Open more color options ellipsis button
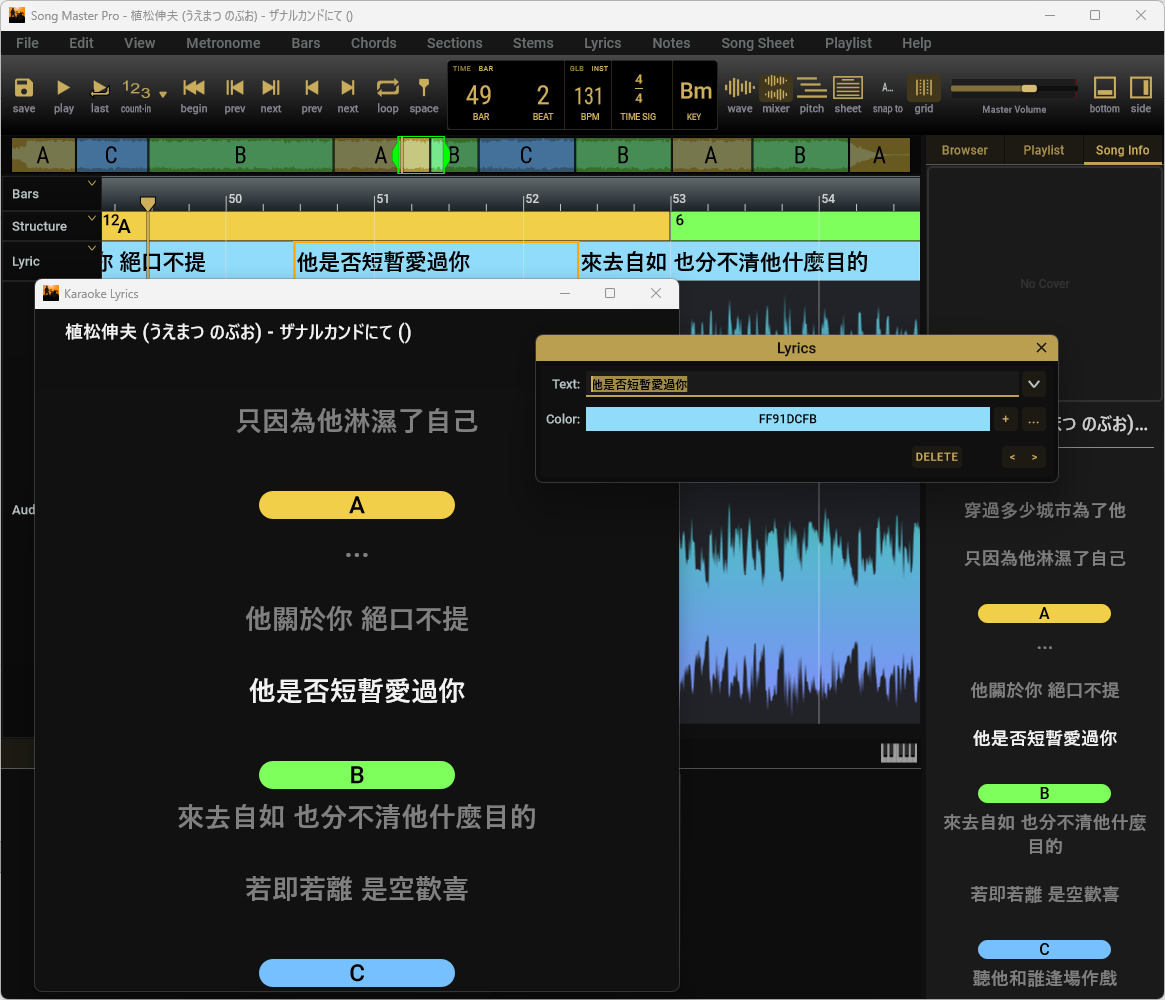The width and height of the screenshot is (1165, 1000). pos(1033,419)
